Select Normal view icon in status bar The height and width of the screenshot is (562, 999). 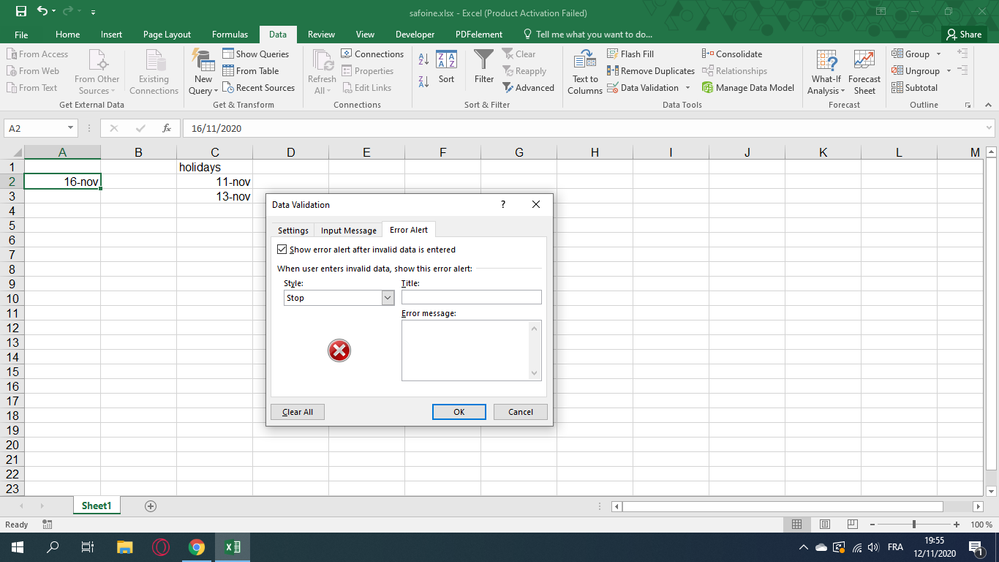click(x=796, y=524)
